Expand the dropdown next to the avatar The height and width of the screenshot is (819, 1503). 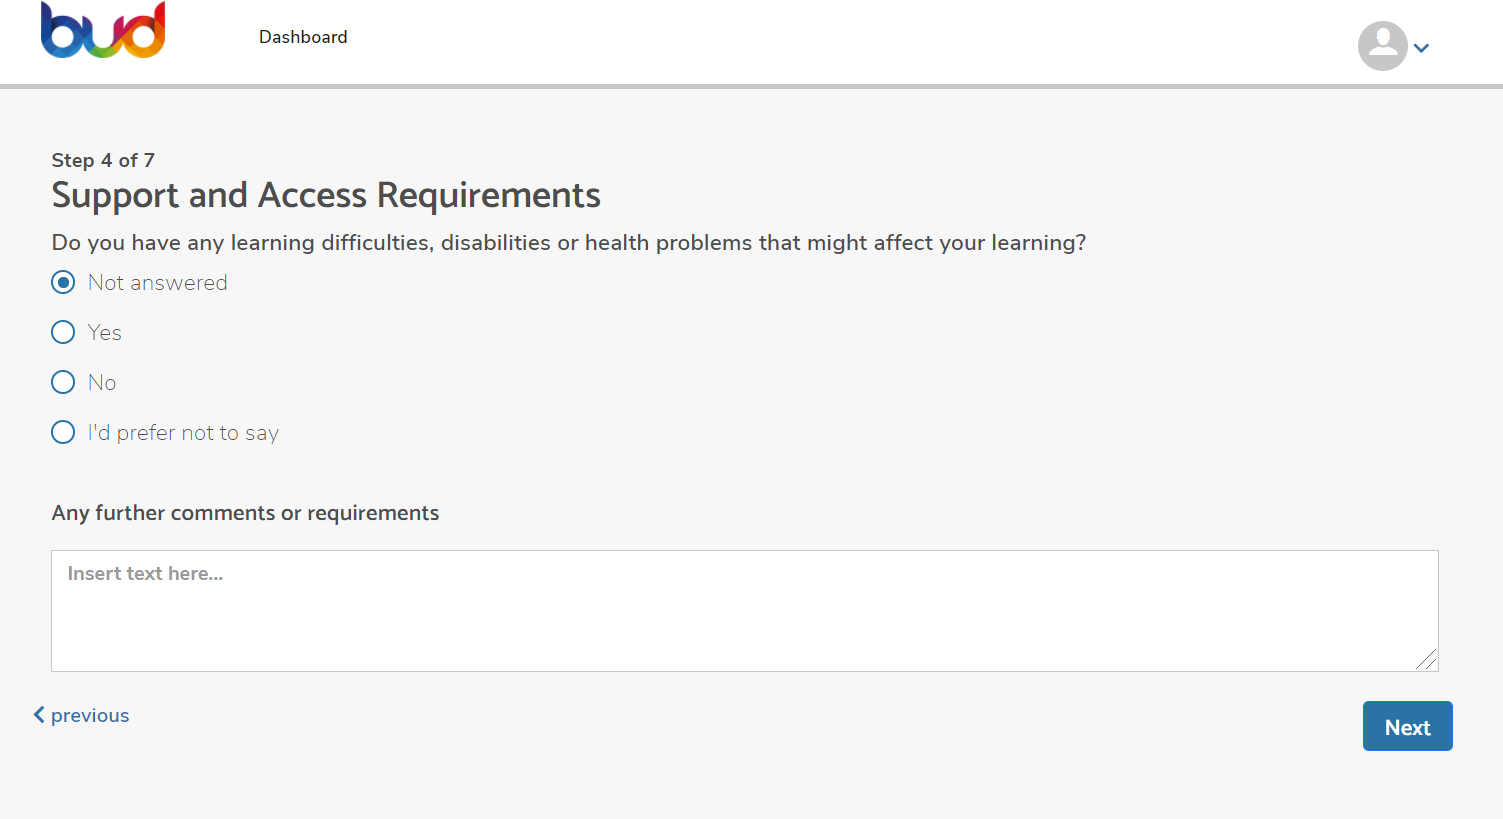click(1422, 47)
